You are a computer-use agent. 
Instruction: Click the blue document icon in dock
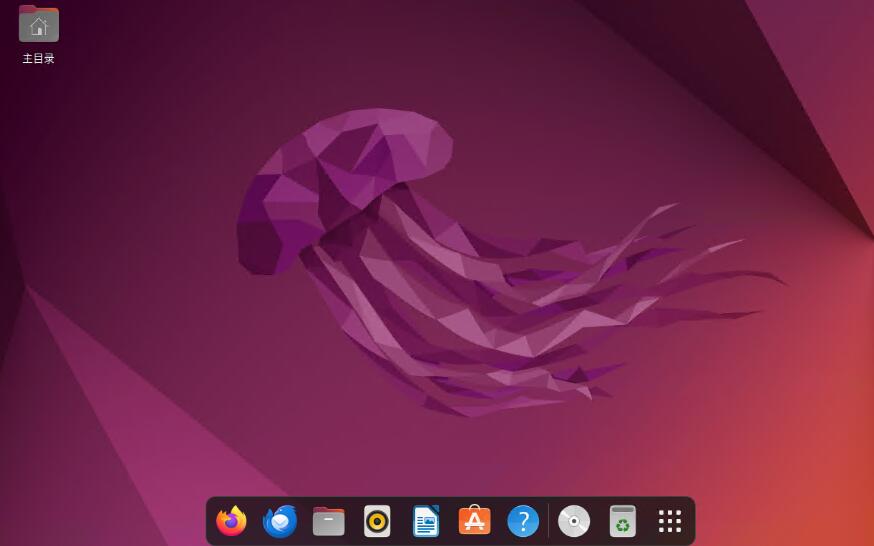pyautogui.click(x=426, y=521)
